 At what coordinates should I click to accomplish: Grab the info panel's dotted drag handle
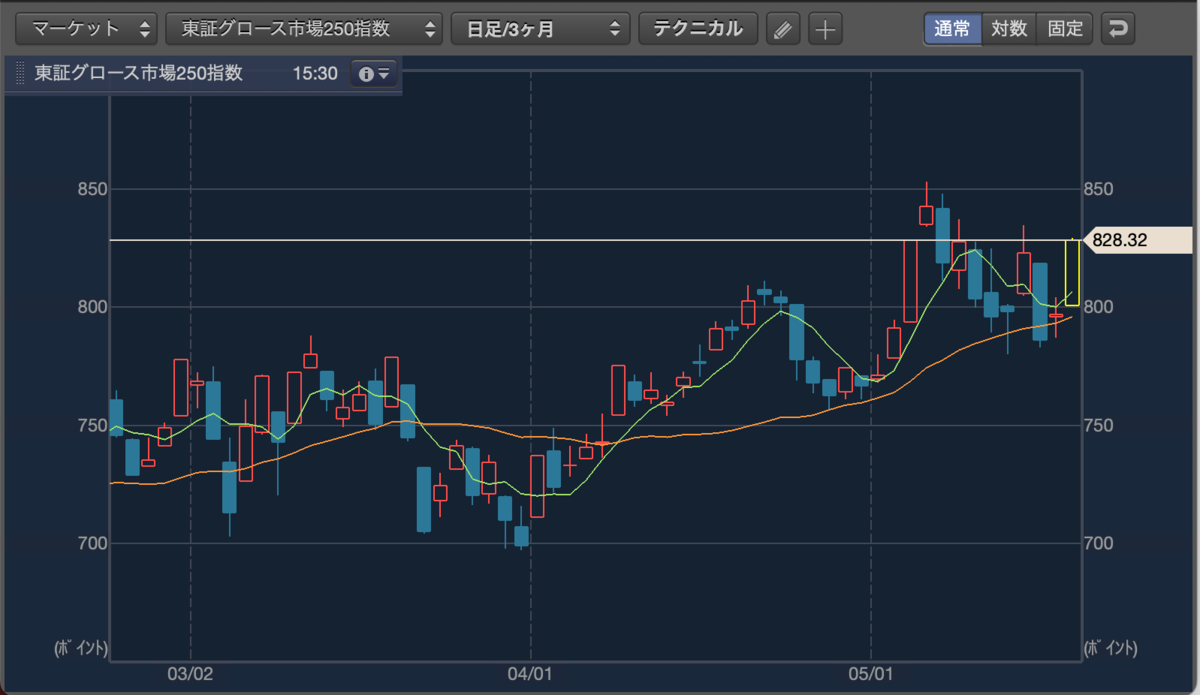click(21, 74)
